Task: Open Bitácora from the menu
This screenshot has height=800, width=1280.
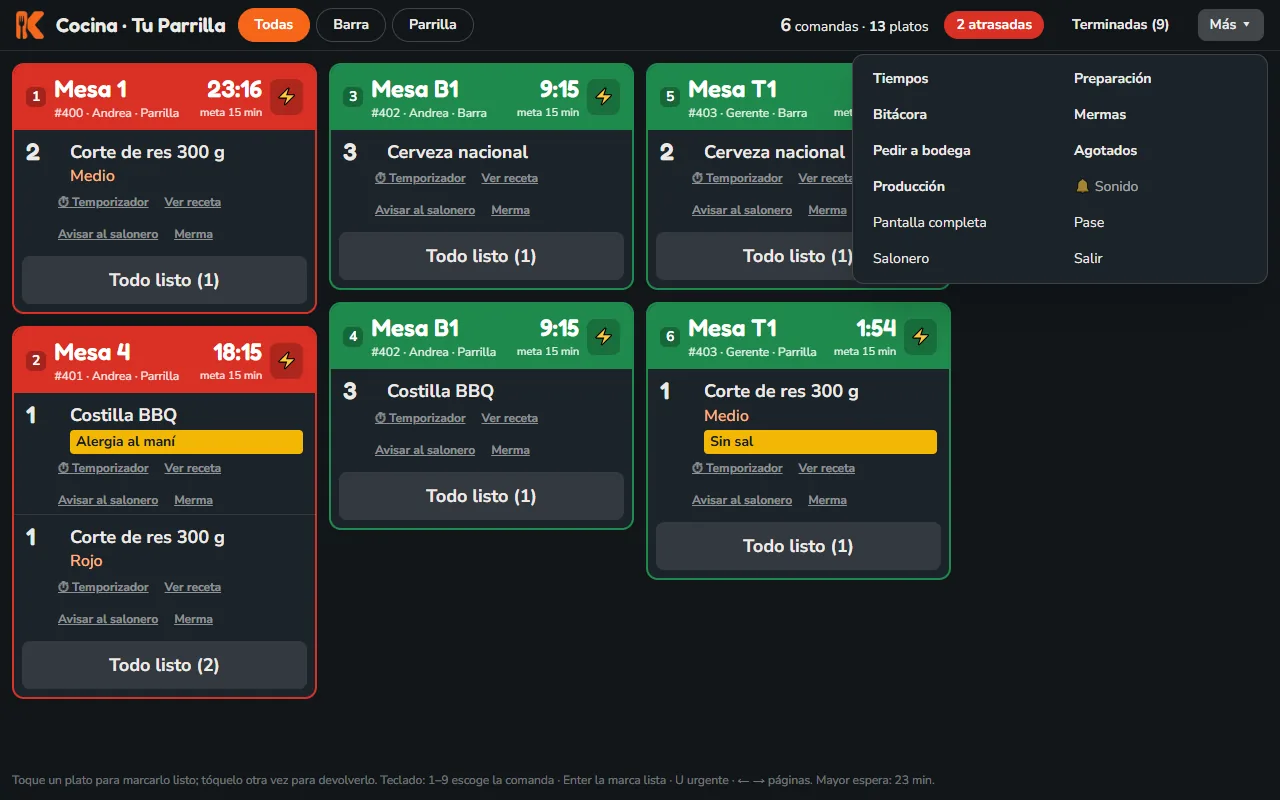Action: (x=900, y=114)
